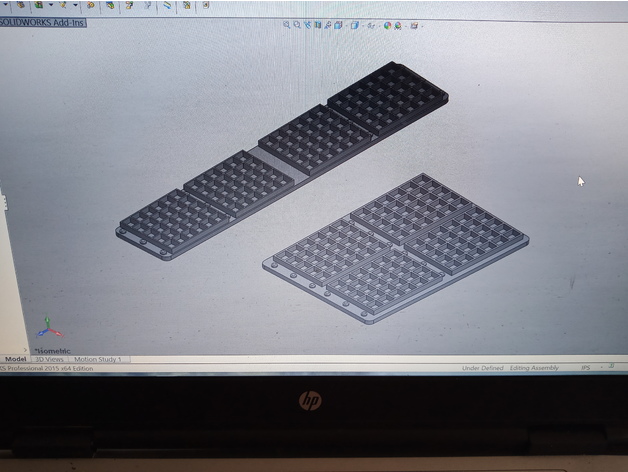Viewport: 628px width, 472px height.
Task: Switch to Model tab
Action: 15,359
